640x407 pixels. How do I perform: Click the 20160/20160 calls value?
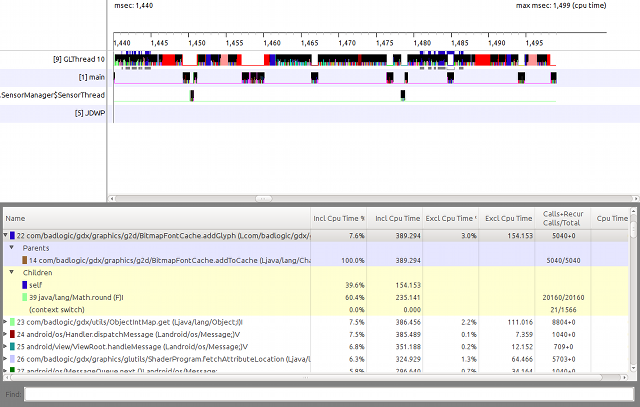click(563, 297)
